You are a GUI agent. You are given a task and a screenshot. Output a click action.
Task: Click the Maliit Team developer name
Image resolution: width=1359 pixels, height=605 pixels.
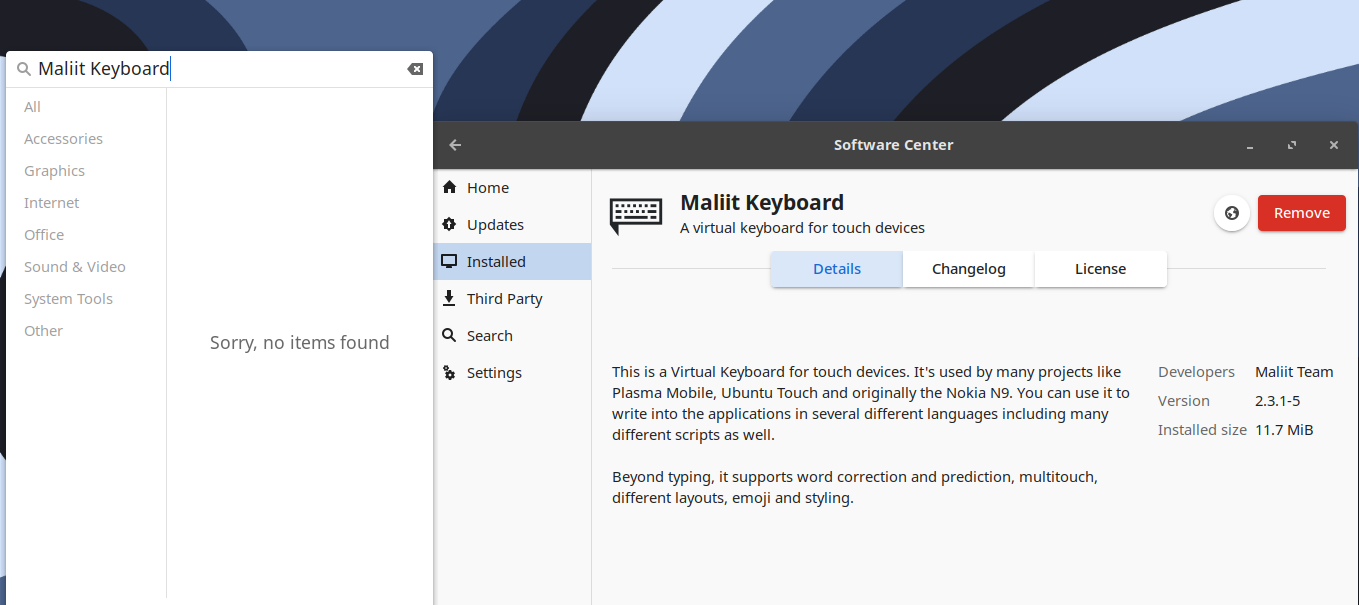(1294, 372)
